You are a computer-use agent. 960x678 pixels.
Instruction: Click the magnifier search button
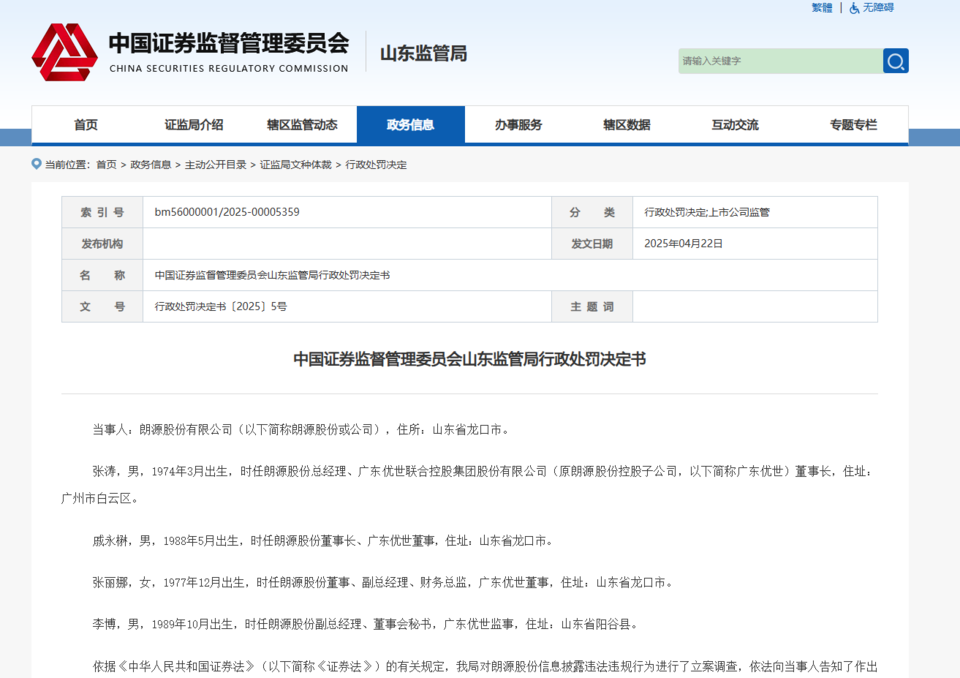tap(895, 61)
